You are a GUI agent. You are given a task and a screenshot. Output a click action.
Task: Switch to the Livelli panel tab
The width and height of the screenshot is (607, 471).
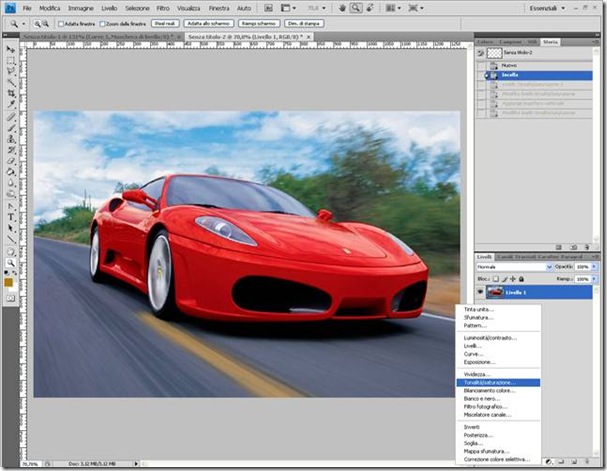coord(484,257)
